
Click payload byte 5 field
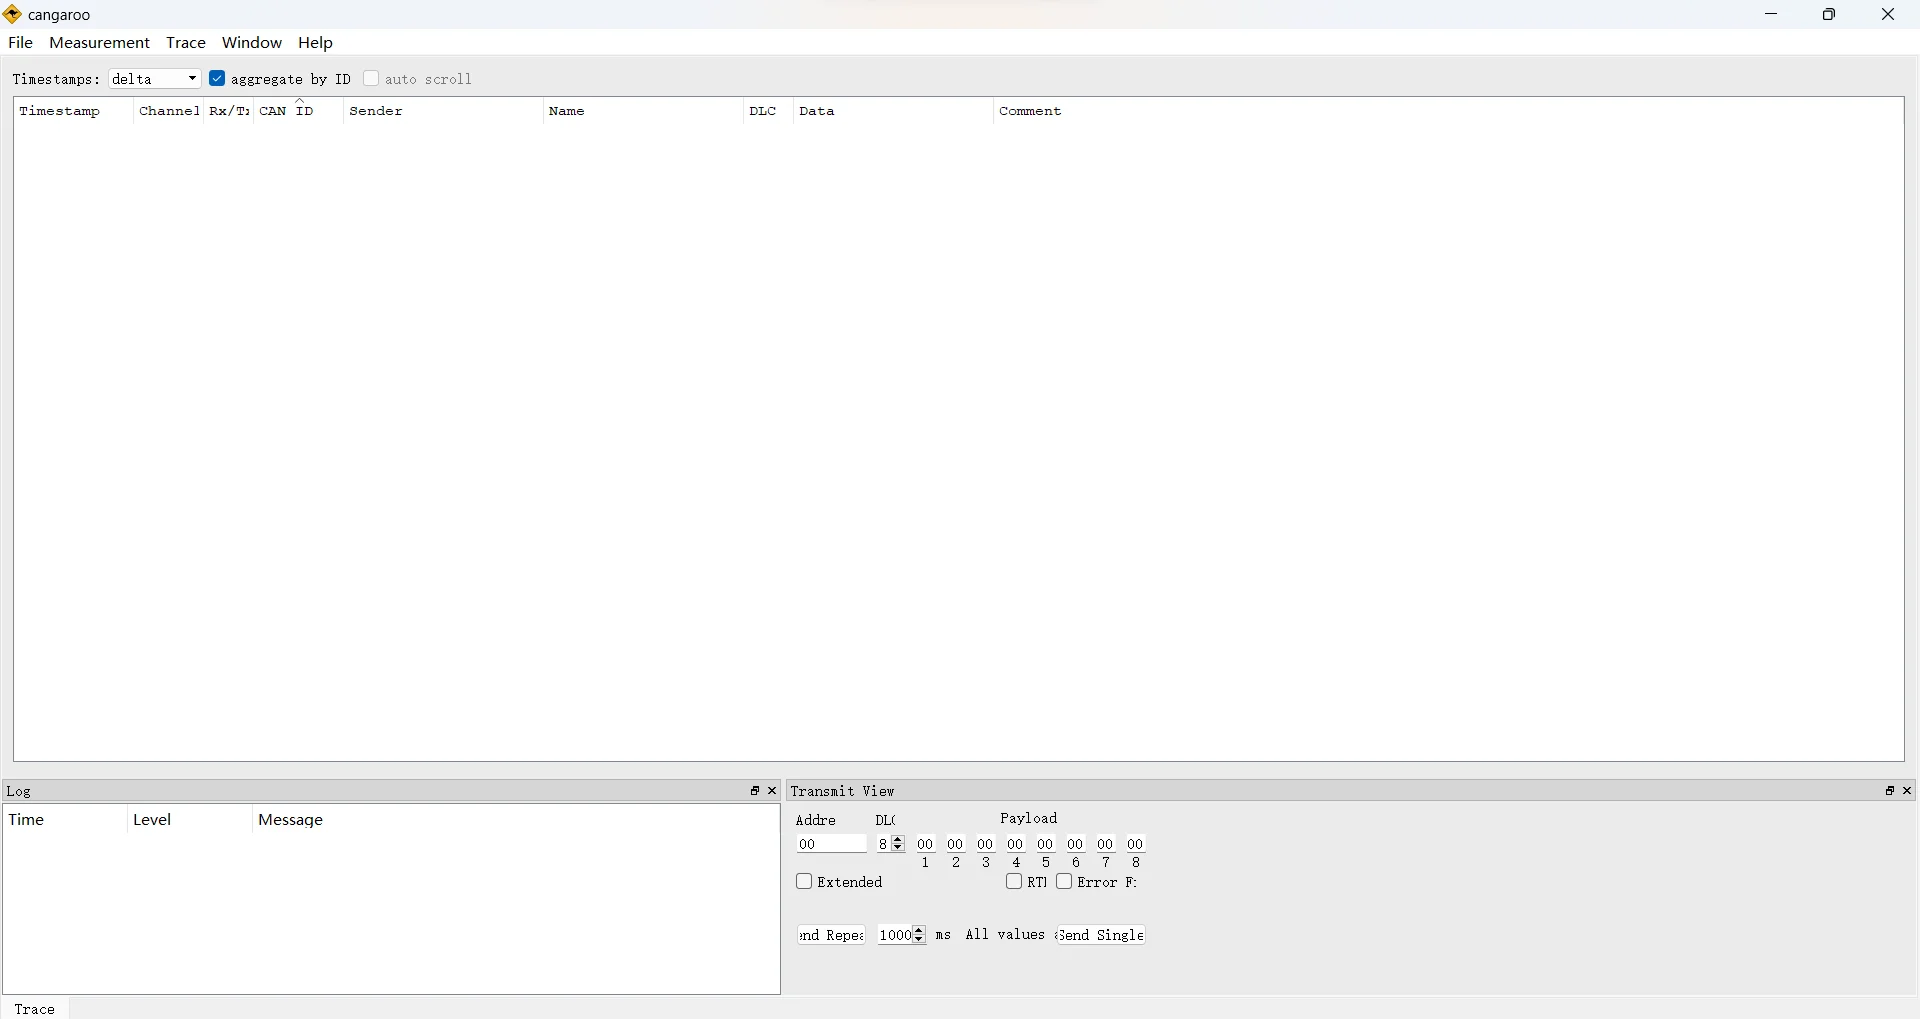(1046, 844)
